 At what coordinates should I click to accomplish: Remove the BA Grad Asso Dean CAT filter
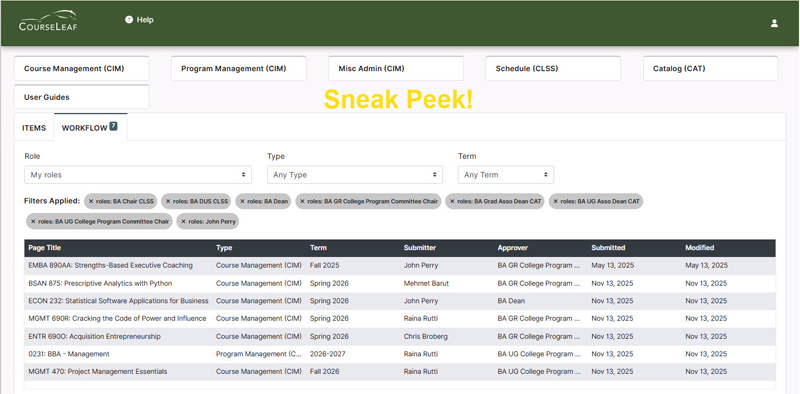453,202
